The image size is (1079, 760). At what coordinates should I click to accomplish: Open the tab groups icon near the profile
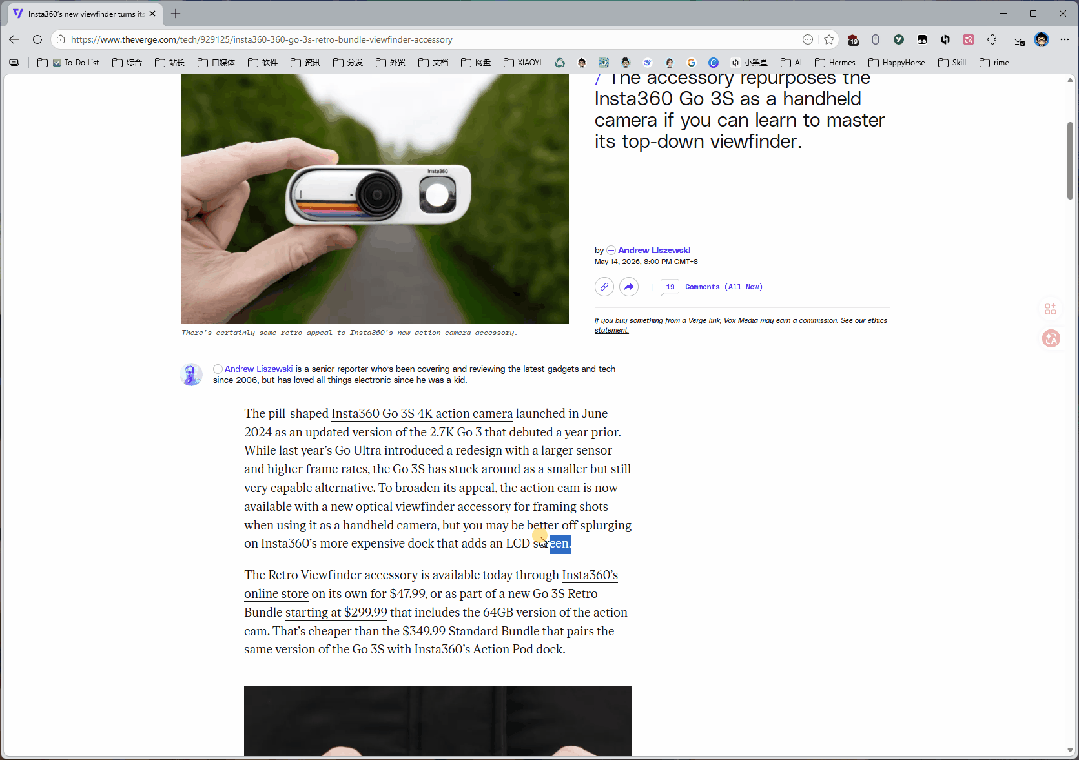coord(1019,41)
